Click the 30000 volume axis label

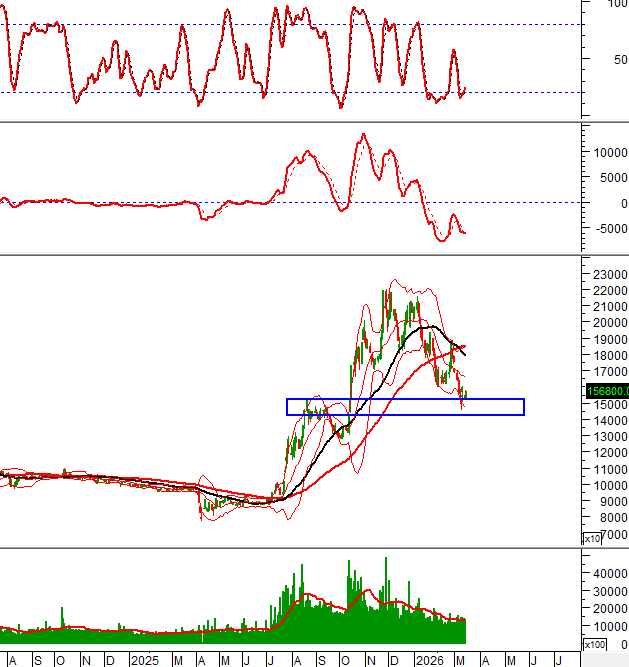[608, 590]
